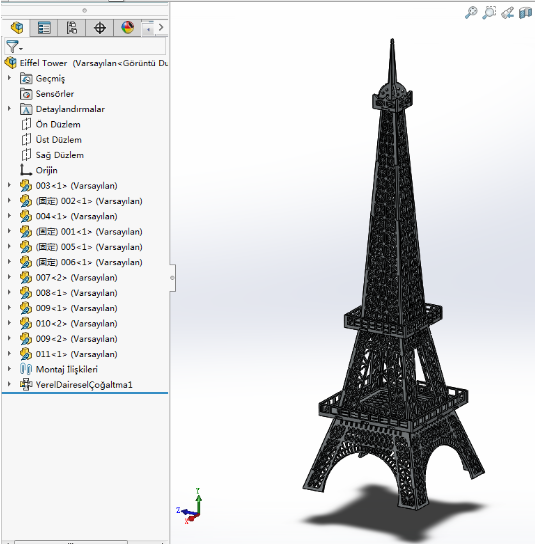Click the Previous View icon
Screen dimensions: 535x544
[x=508, y=13]
